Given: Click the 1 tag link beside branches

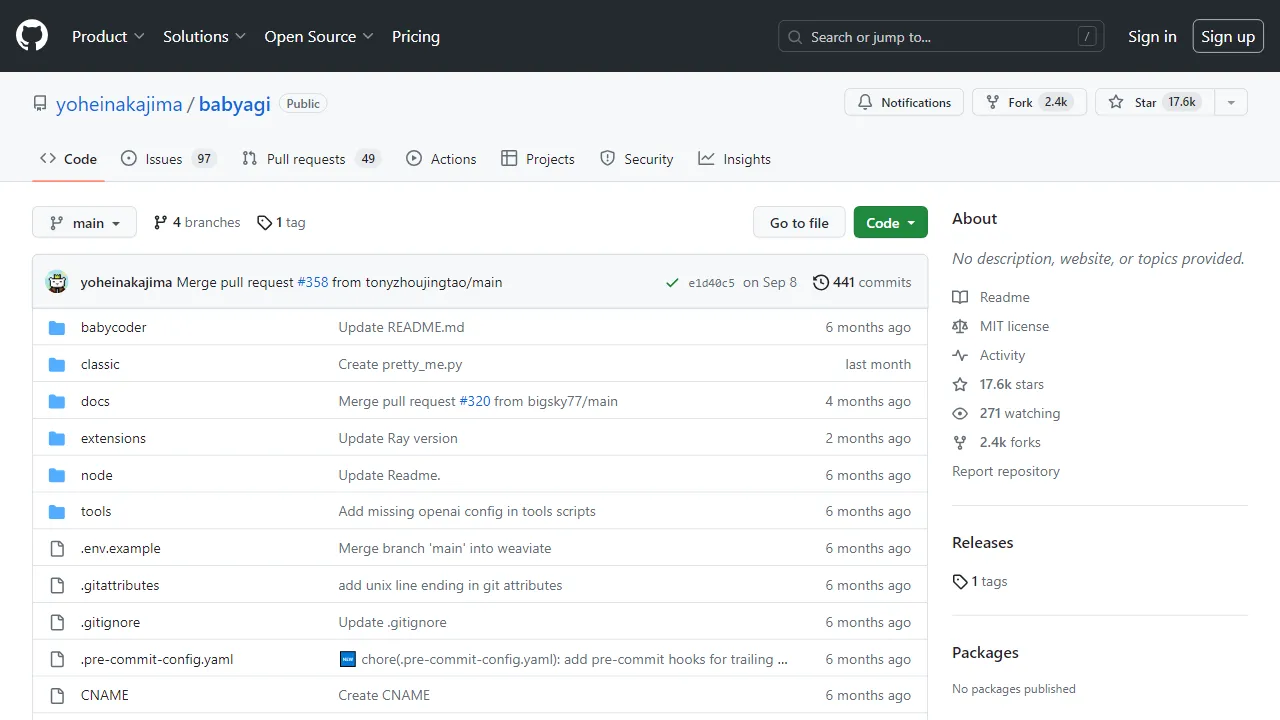Looking at the screenshot, I should tap(281, 222).
